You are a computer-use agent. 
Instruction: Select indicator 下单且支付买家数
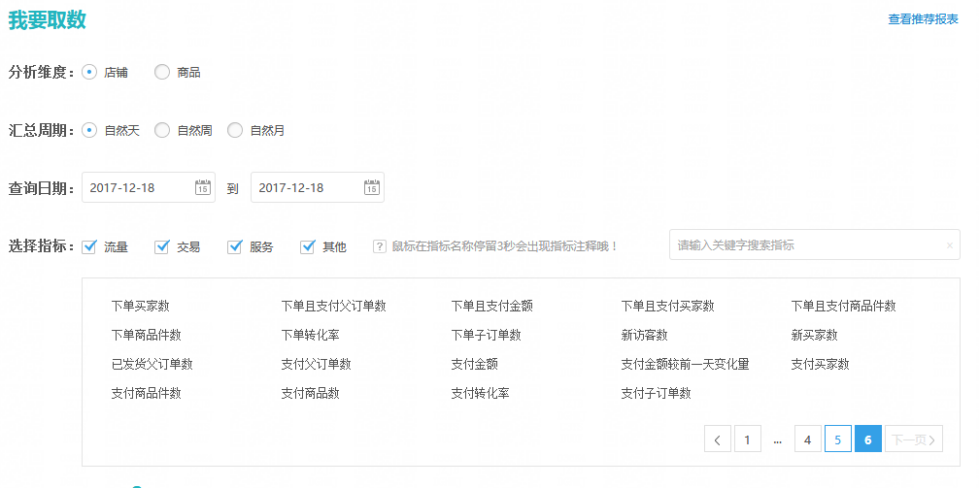click(x=667, y=306)
